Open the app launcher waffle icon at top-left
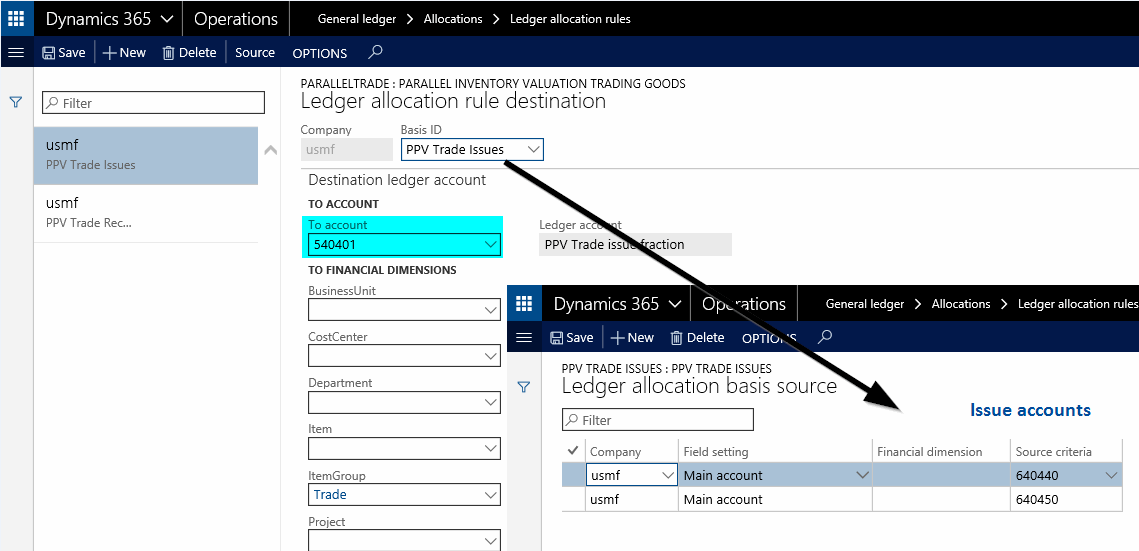 17,19
